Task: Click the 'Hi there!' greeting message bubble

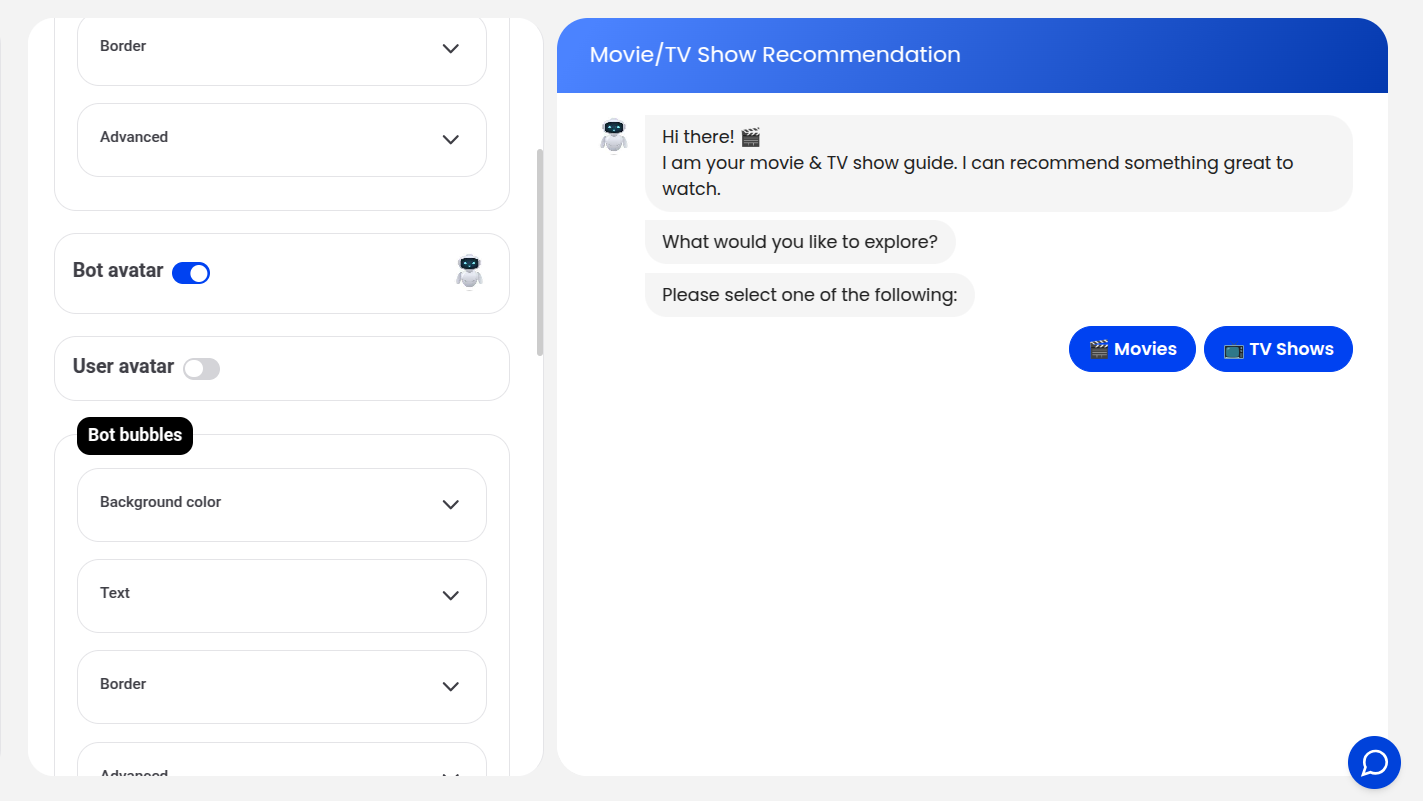Action: [998, 163]
